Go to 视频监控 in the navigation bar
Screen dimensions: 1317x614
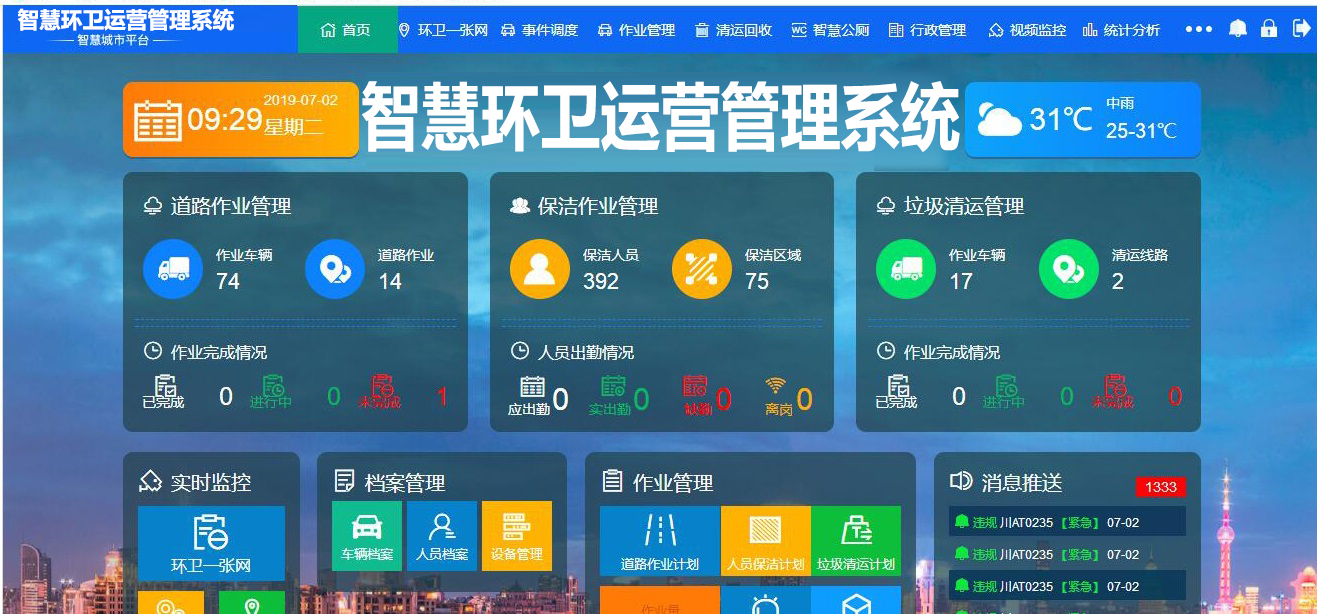[1027, 30]
